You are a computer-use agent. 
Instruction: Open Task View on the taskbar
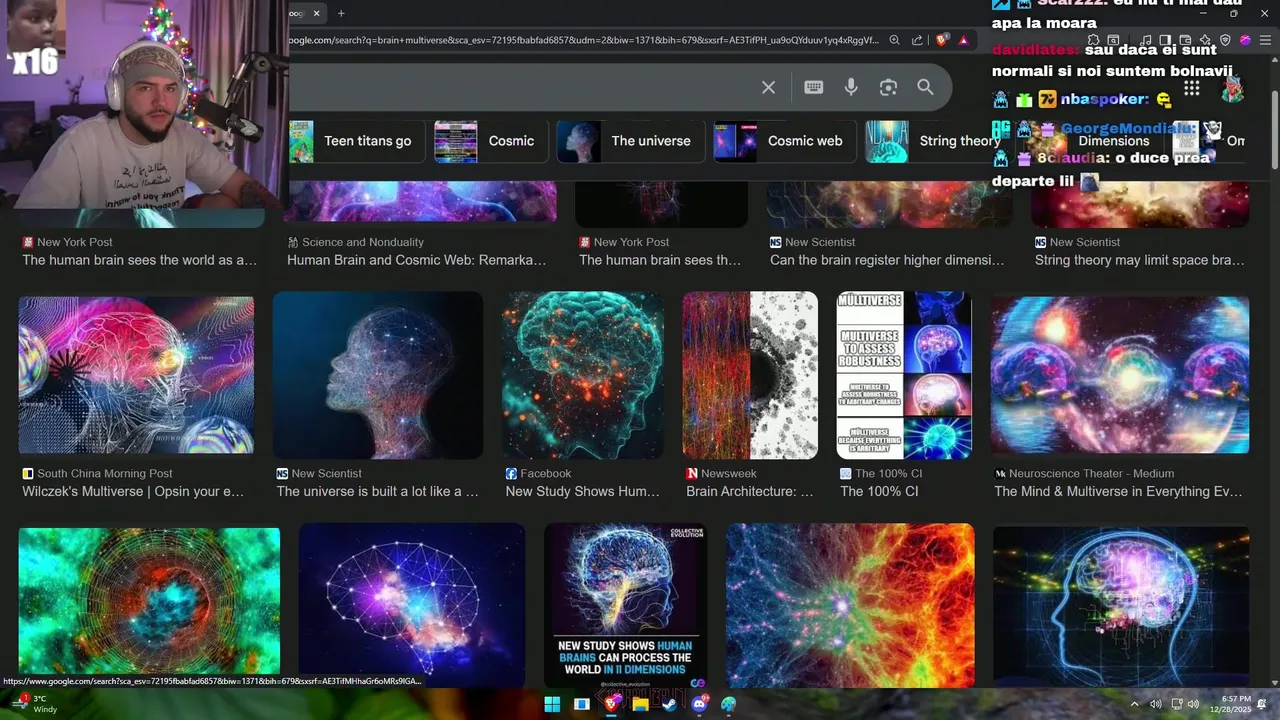pyautogui.click(x=581, y=704)
